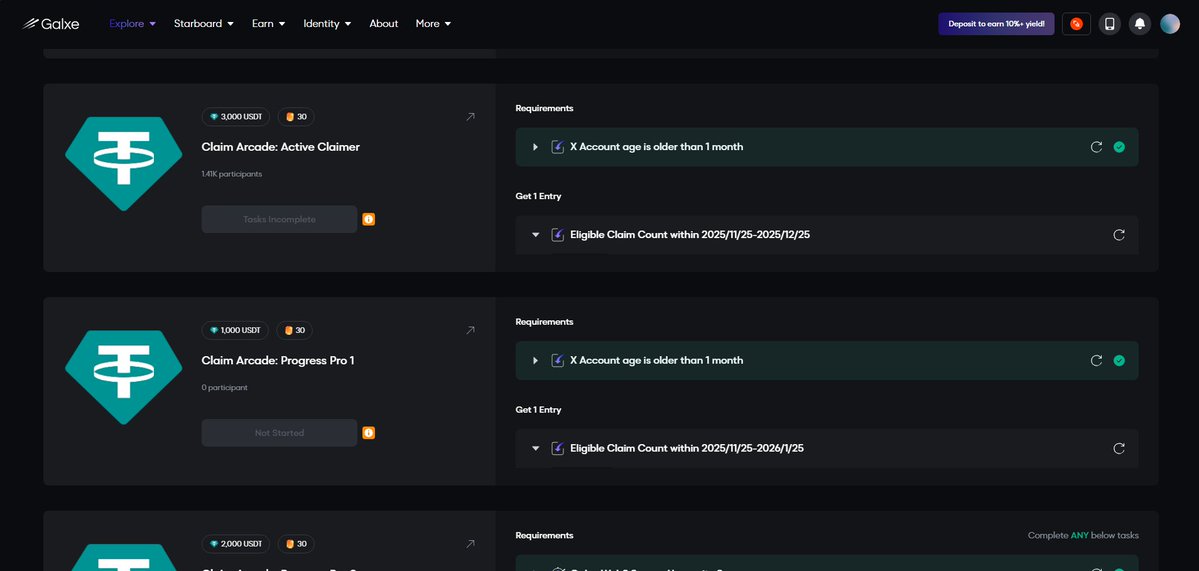Open Active Claimer quest via arrow icon
Screen dimensions: 1199x571
tap(470, 117)
